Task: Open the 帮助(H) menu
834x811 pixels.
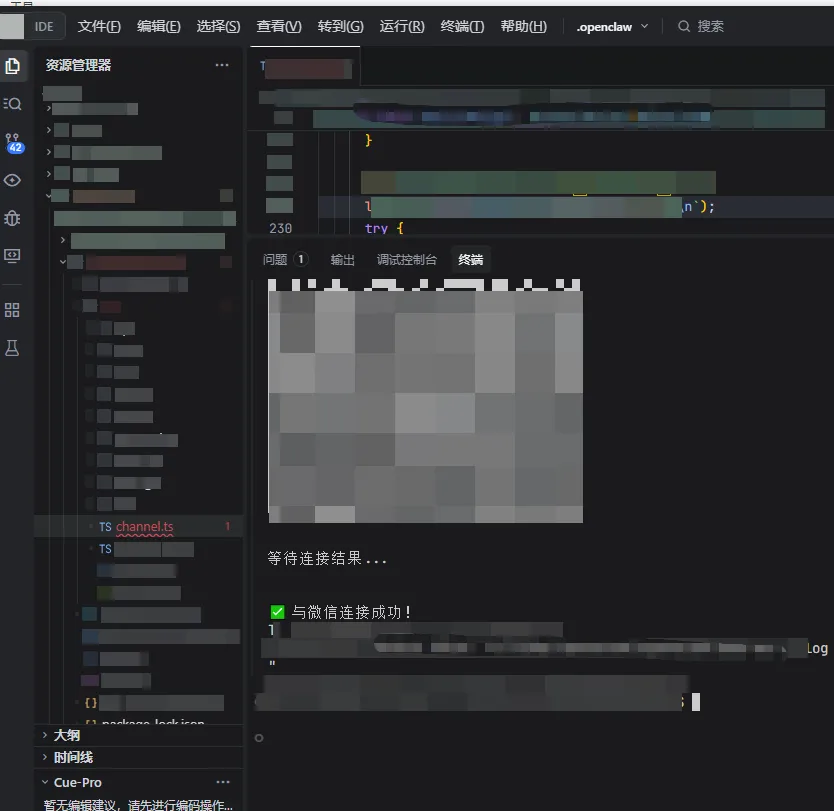Action: (x=523, y=26)
